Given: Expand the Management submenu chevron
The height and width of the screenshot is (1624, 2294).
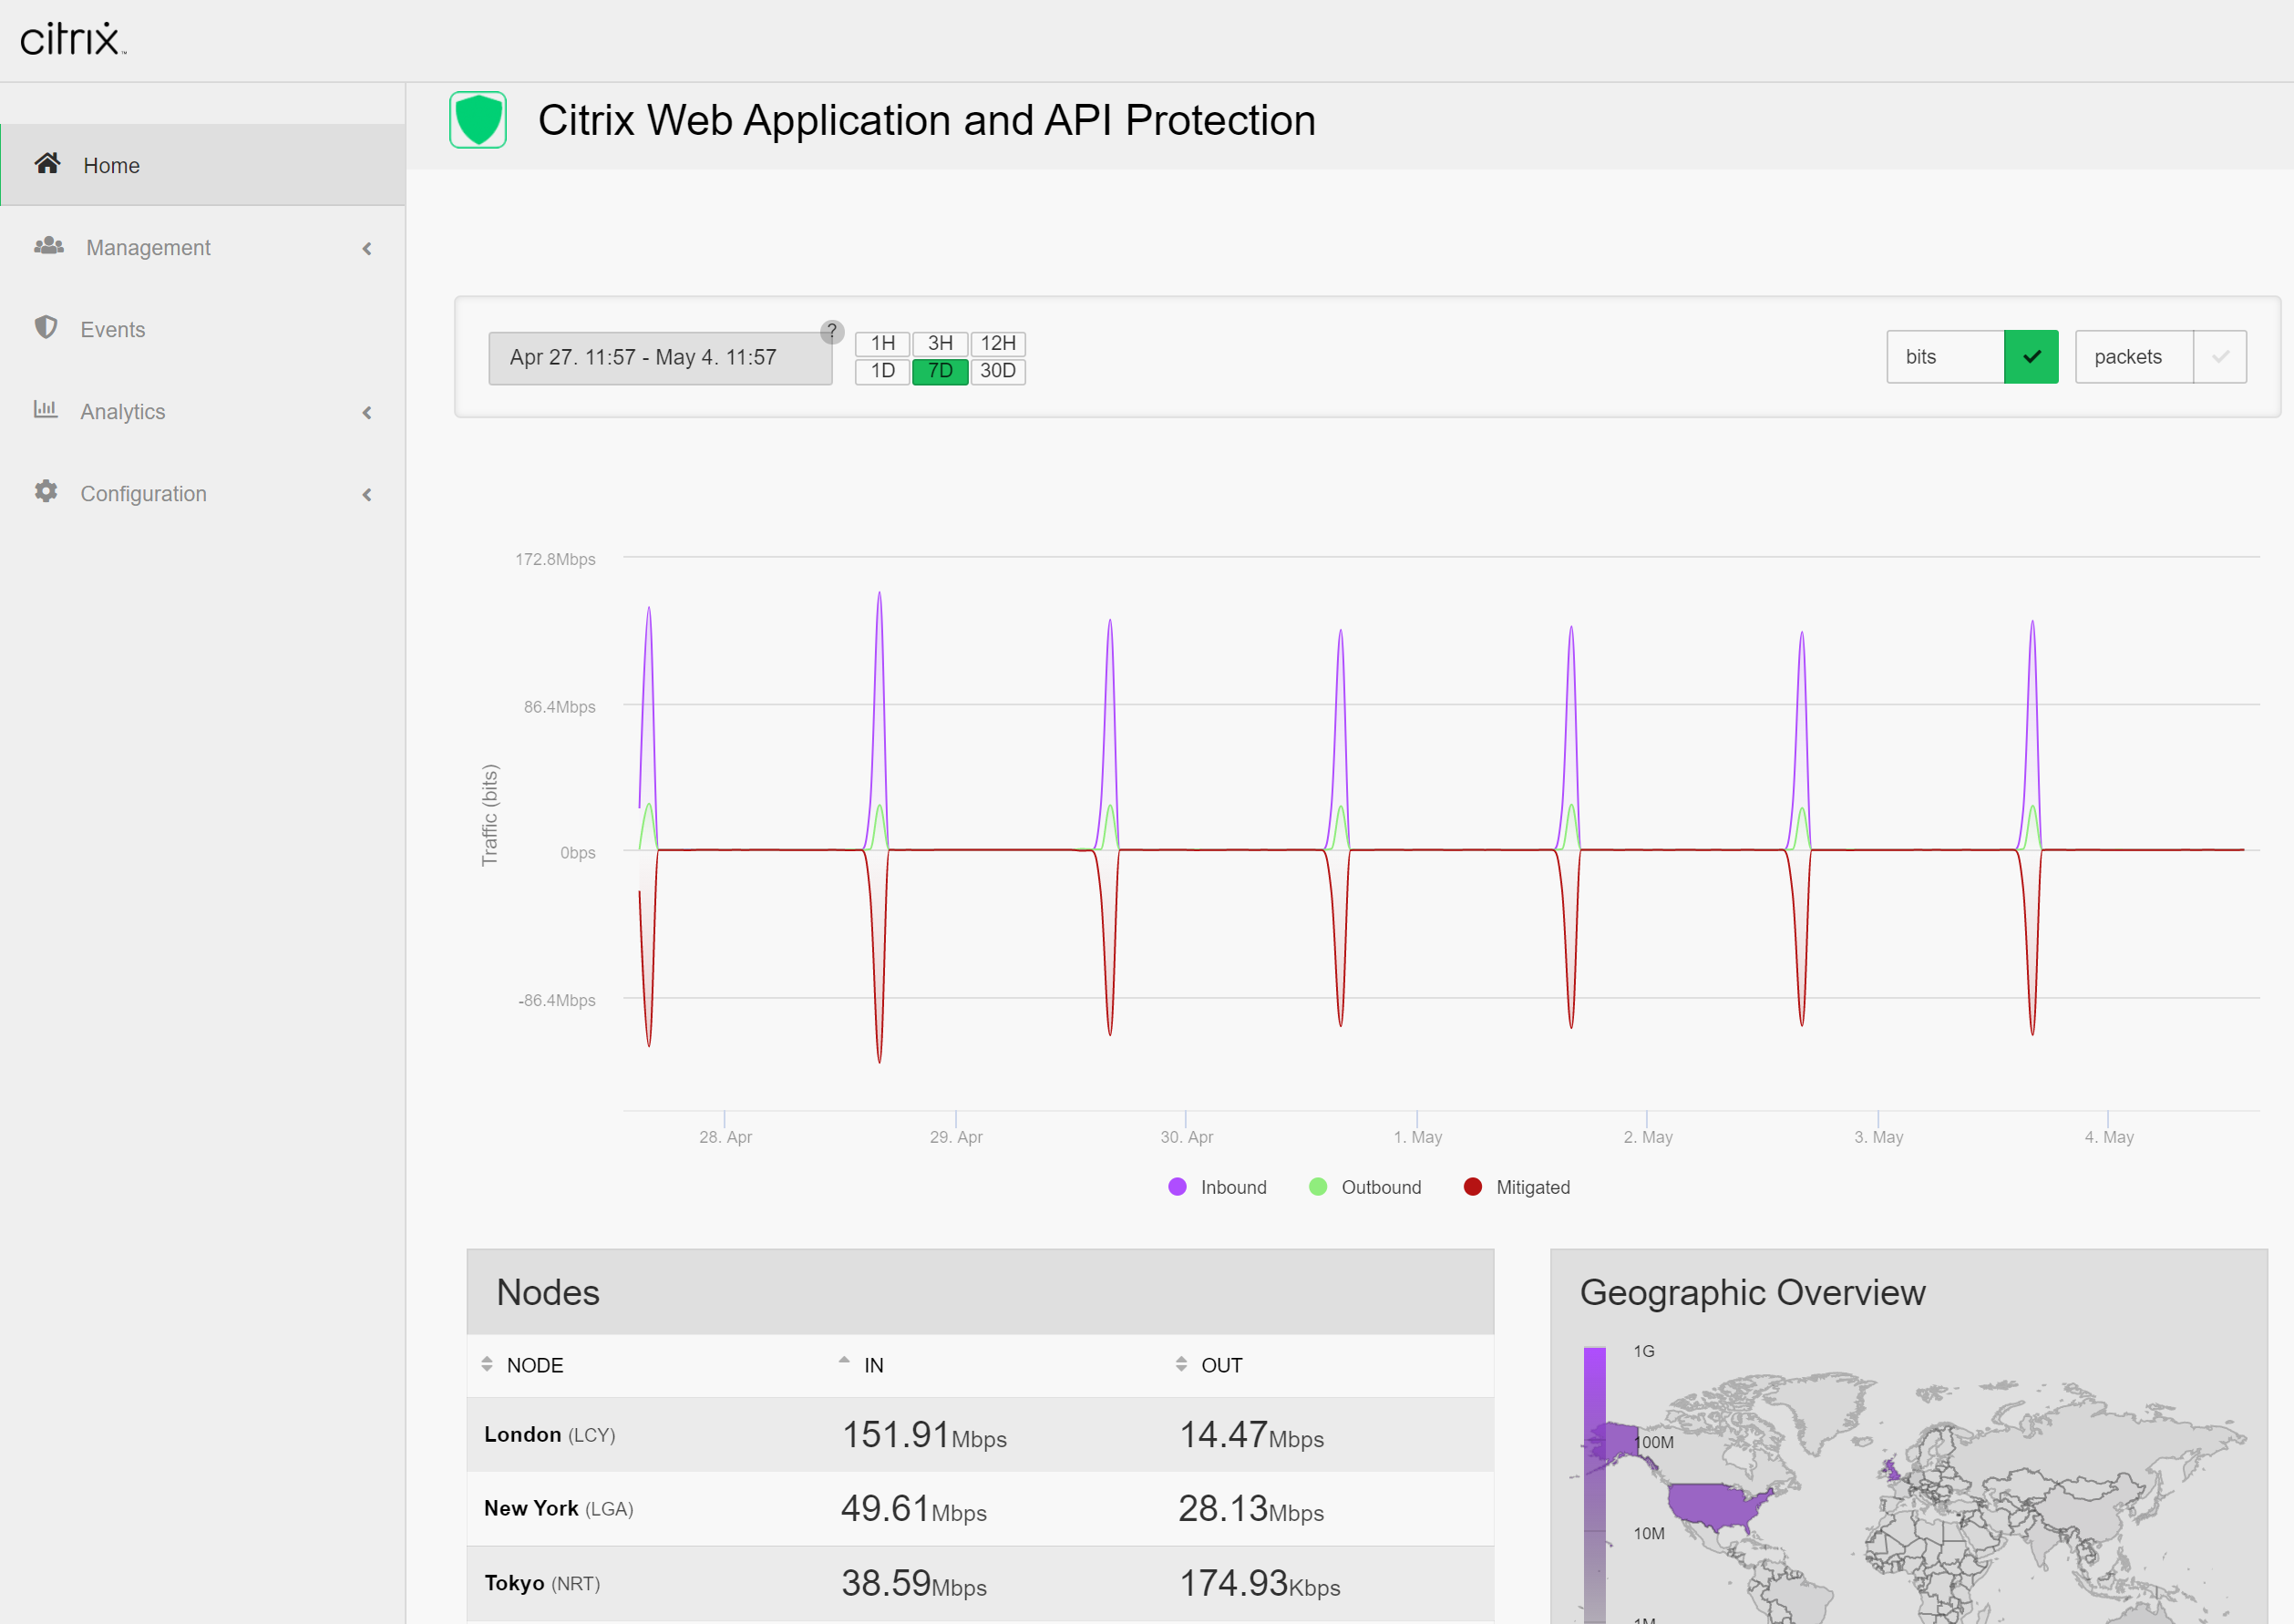Looking at the screenshot, I should [367, 248].
